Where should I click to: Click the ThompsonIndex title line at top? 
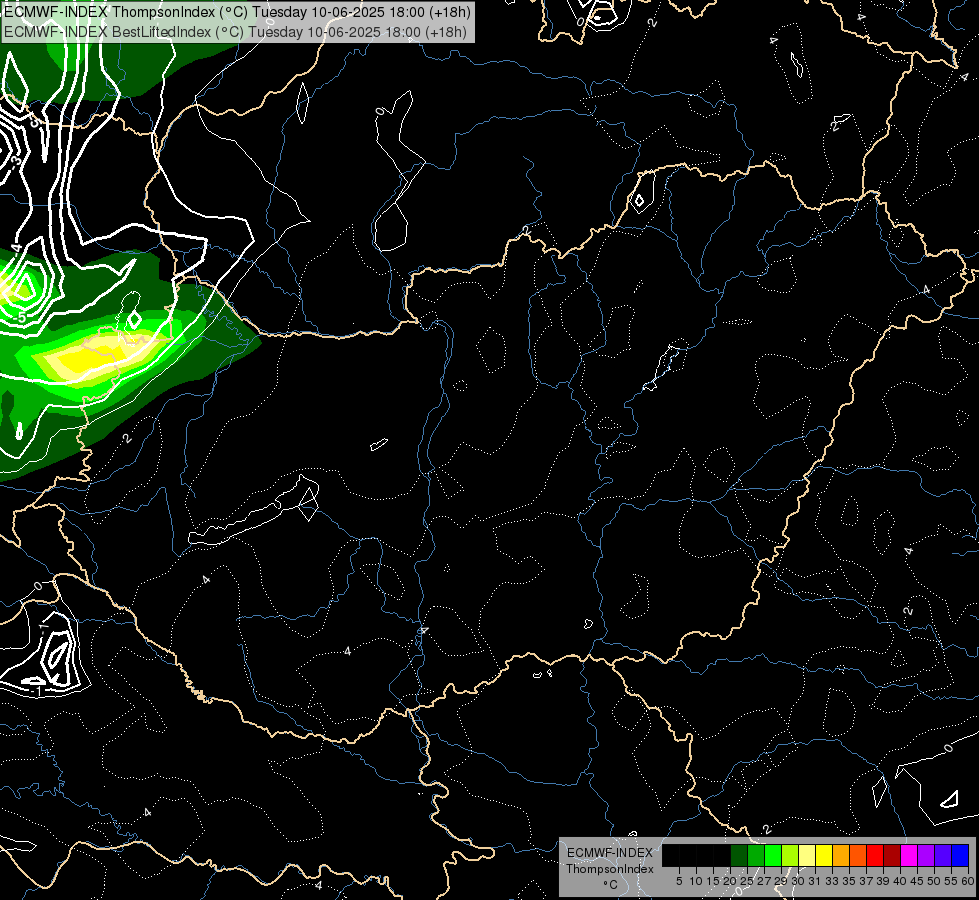pyautogui.click(x=237, y=11)
